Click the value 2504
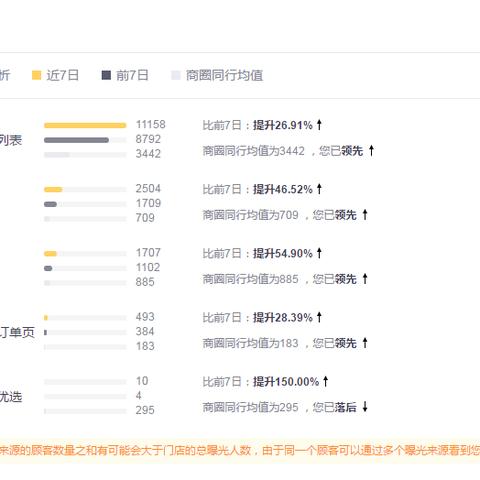Viewport: 480px width, 480px height. (148, 189)
